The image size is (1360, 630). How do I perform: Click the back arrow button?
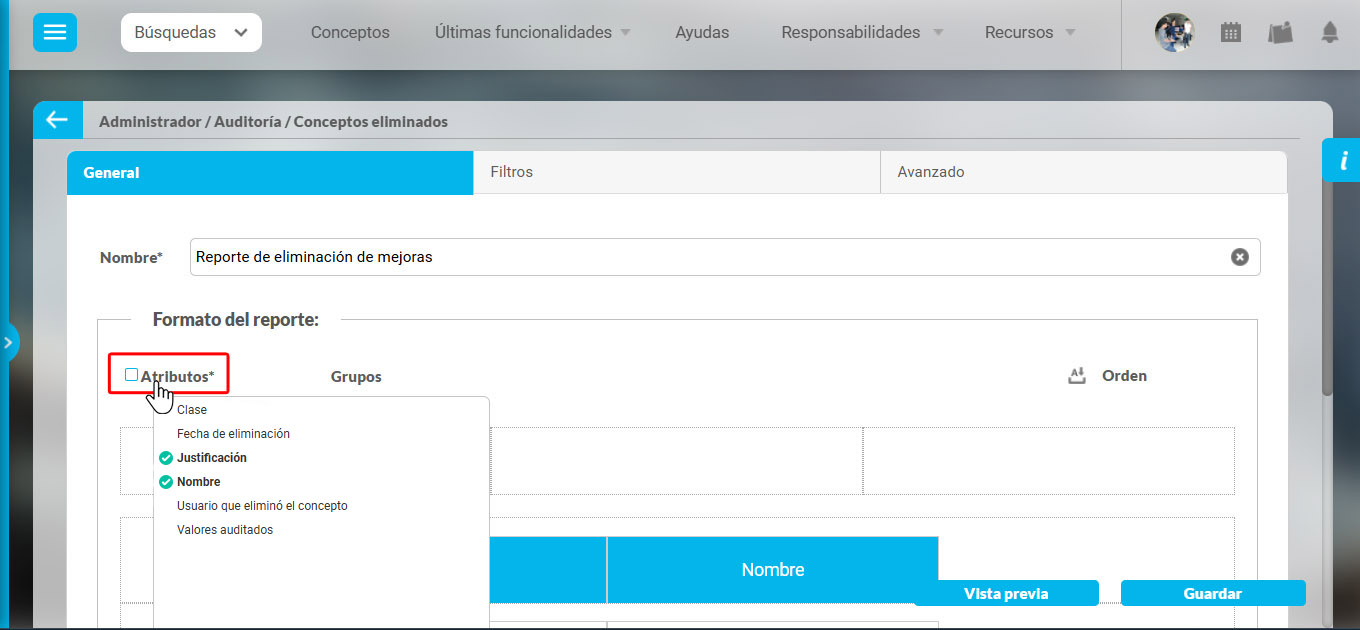[x=57, y=120]
